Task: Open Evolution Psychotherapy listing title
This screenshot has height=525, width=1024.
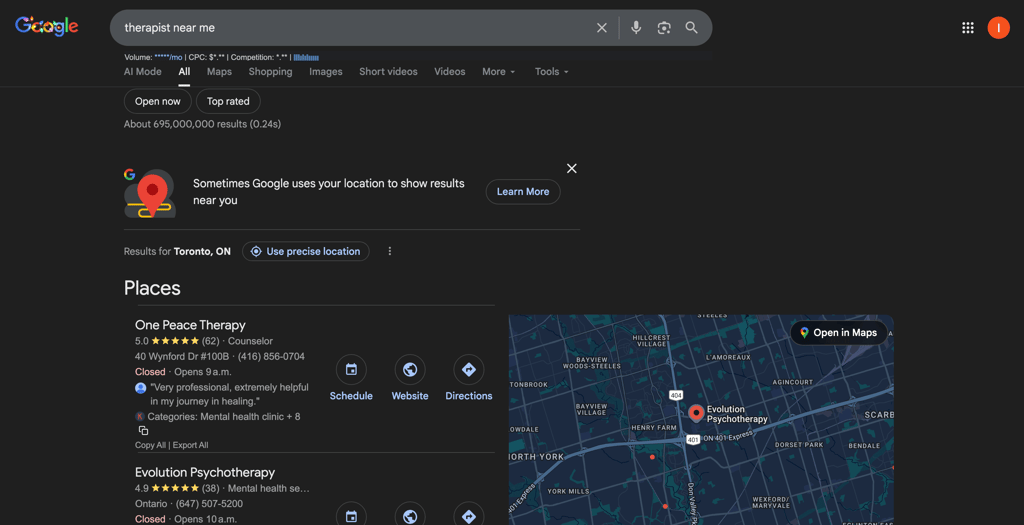Action: coord(205,472)
